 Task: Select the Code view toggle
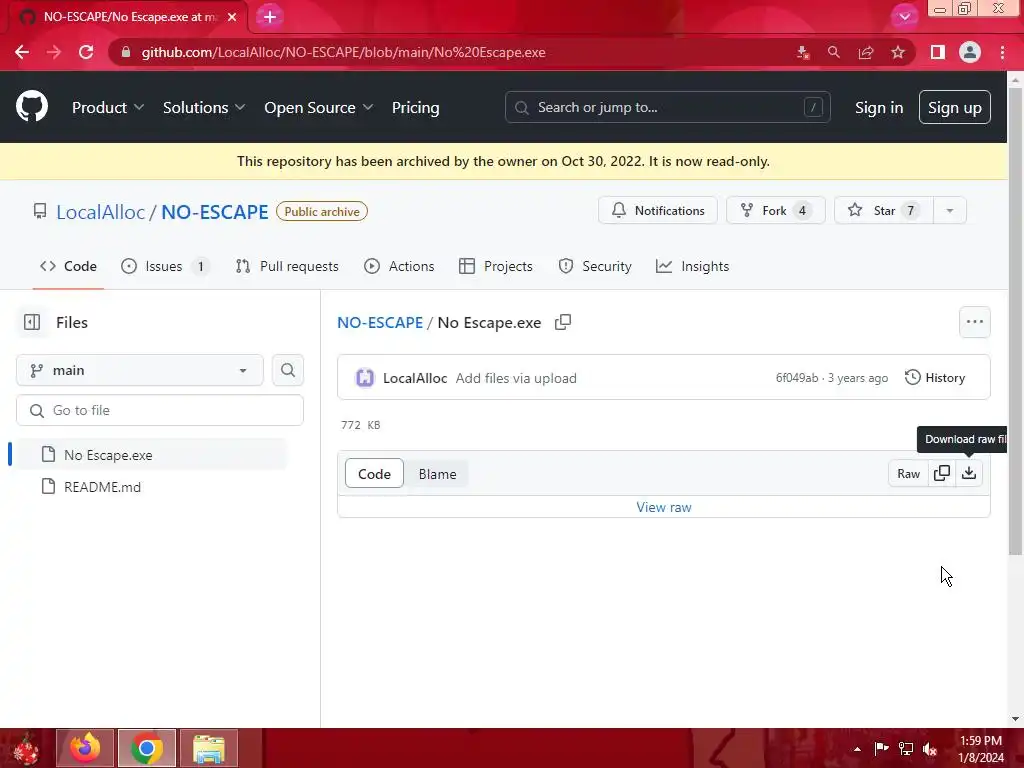(374, 474)
